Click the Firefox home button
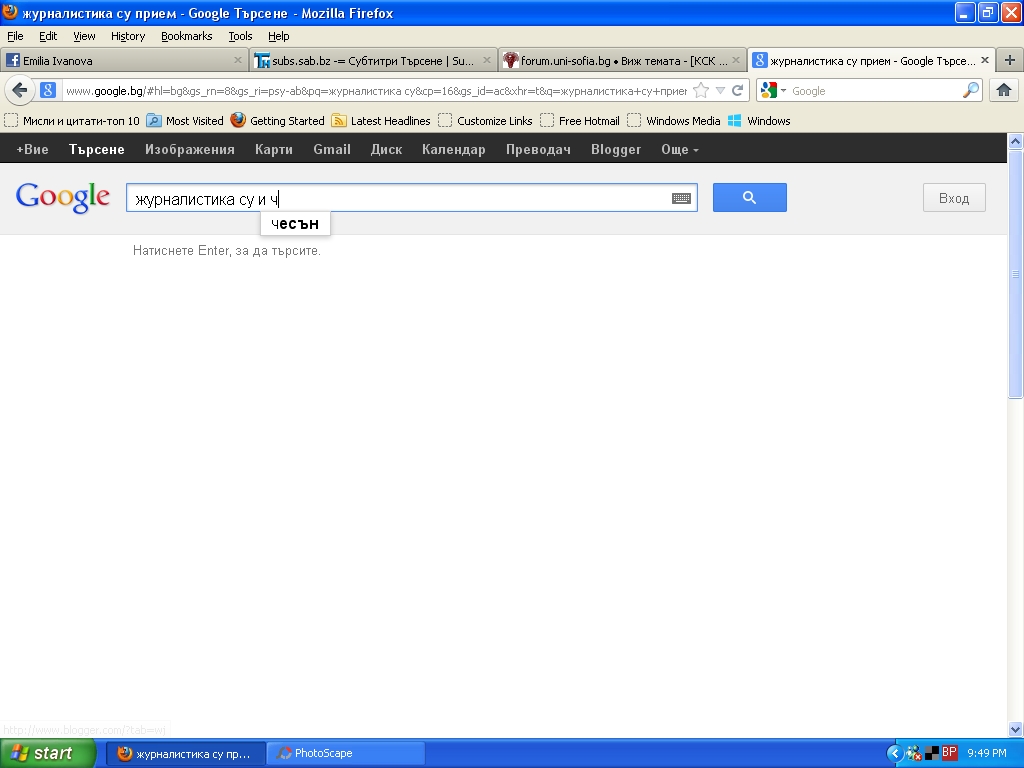This screenshot has width=1024, height=768. click(x=1004, y=91)
